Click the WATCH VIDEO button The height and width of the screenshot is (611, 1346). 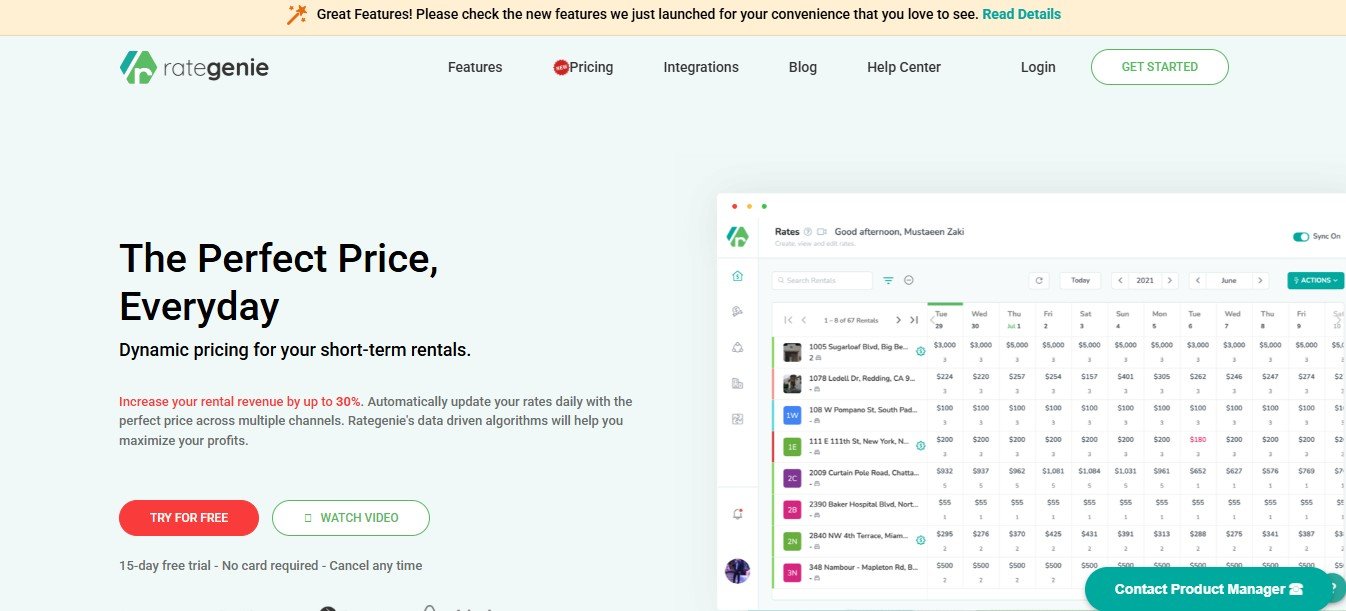[351, 518]
